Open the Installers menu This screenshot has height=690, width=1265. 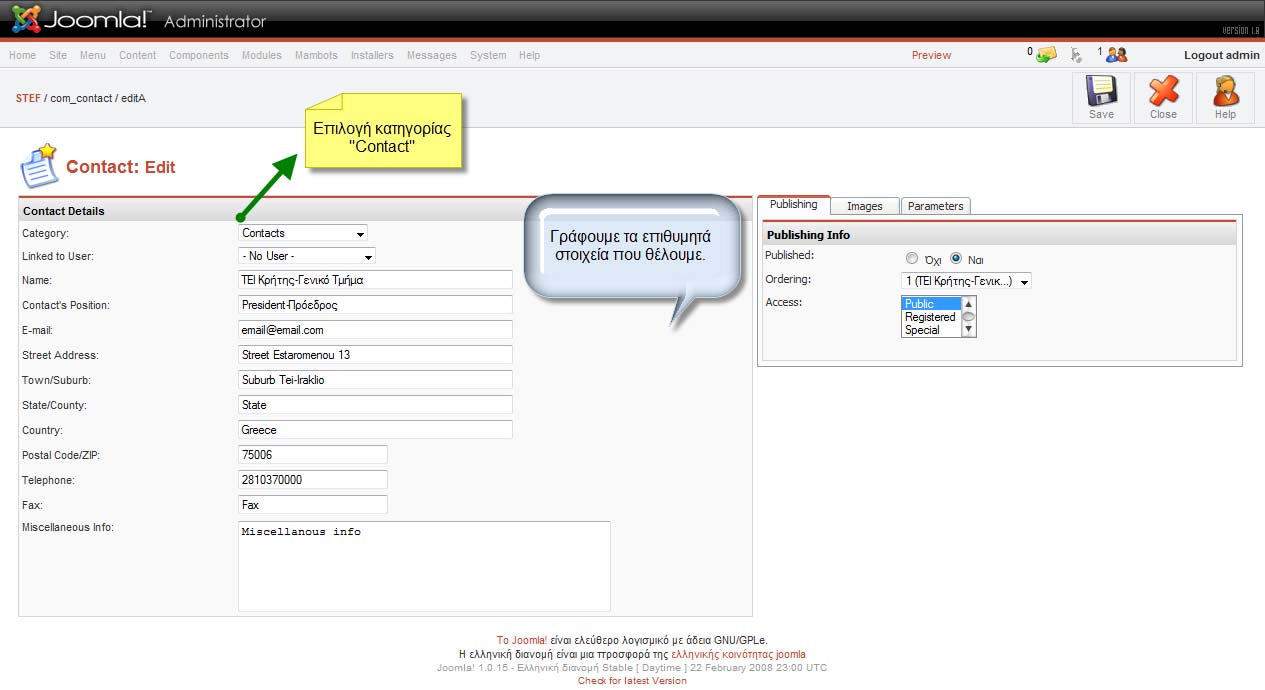tap(372, 55)
